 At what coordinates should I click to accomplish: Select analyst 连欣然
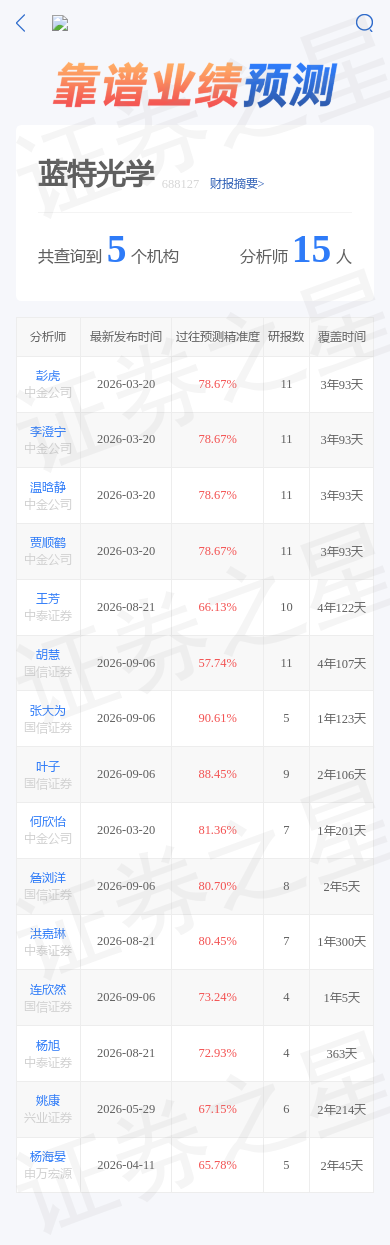[48, 990]
